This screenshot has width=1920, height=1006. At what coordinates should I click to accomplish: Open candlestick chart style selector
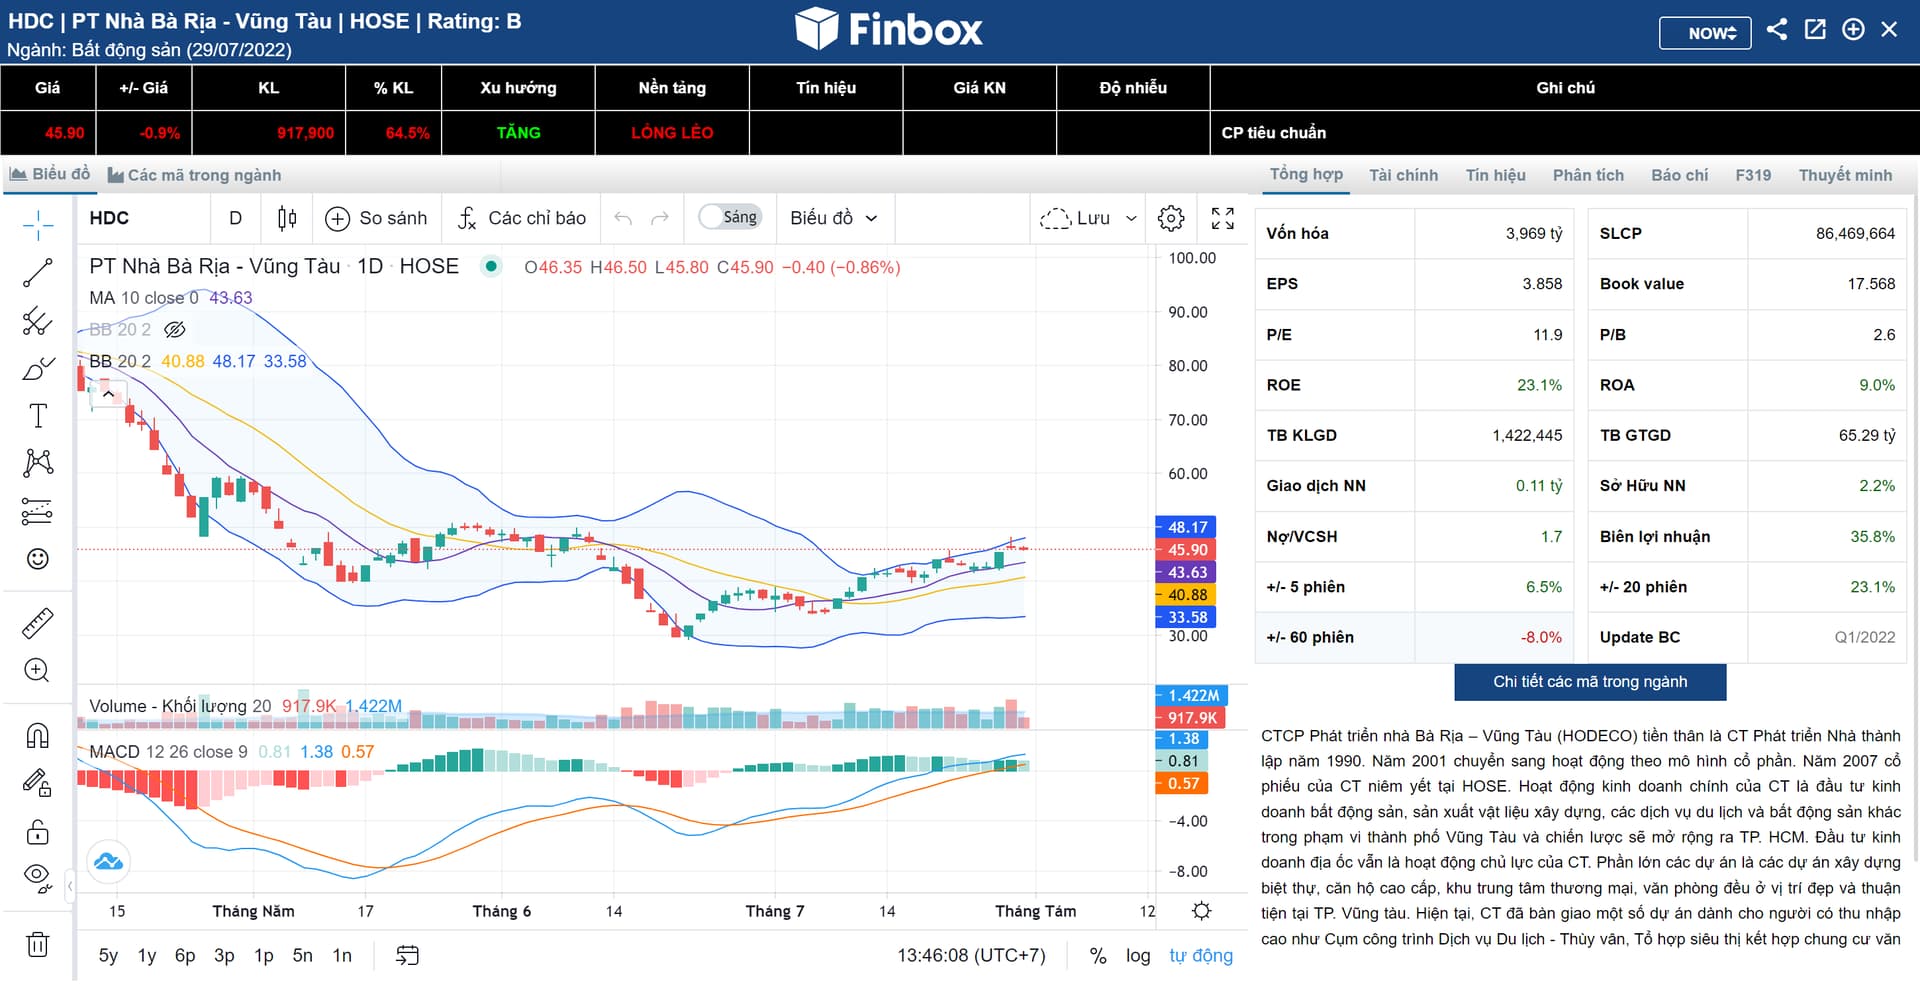pos(287,218)
